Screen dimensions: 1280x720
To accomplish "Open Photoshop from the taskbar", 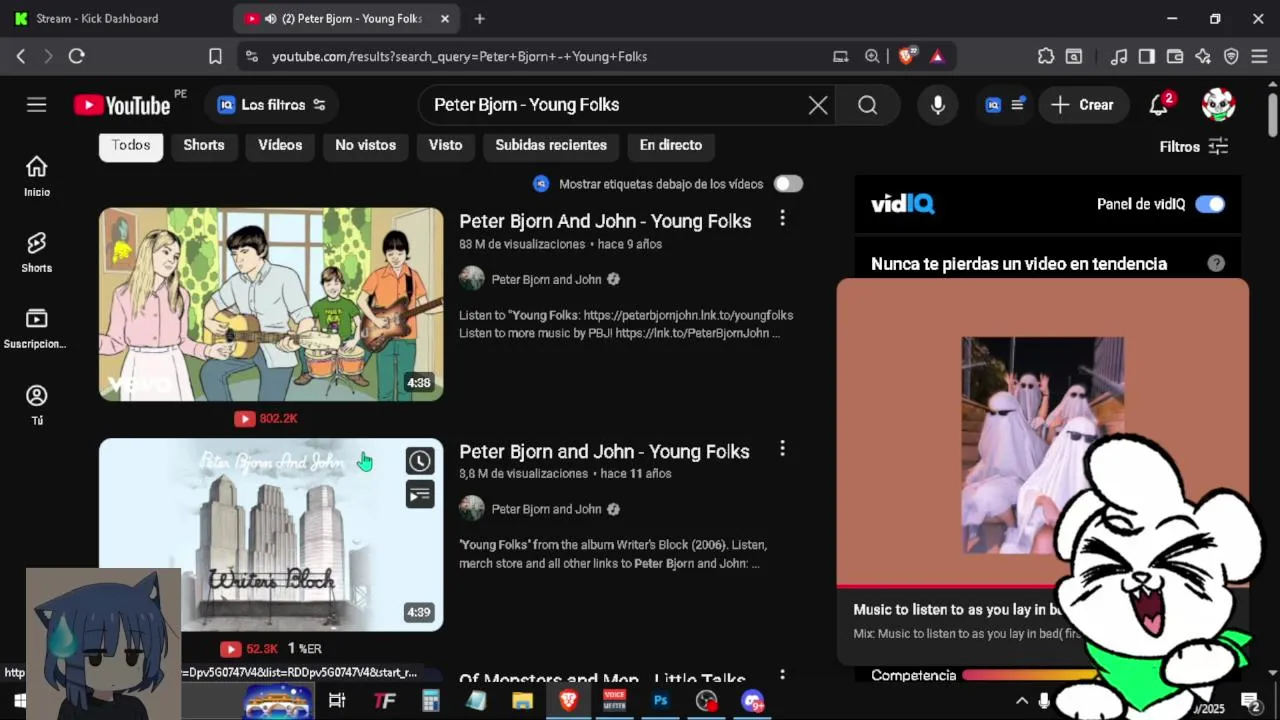I will pyautogui.click(x=661, y=701).
